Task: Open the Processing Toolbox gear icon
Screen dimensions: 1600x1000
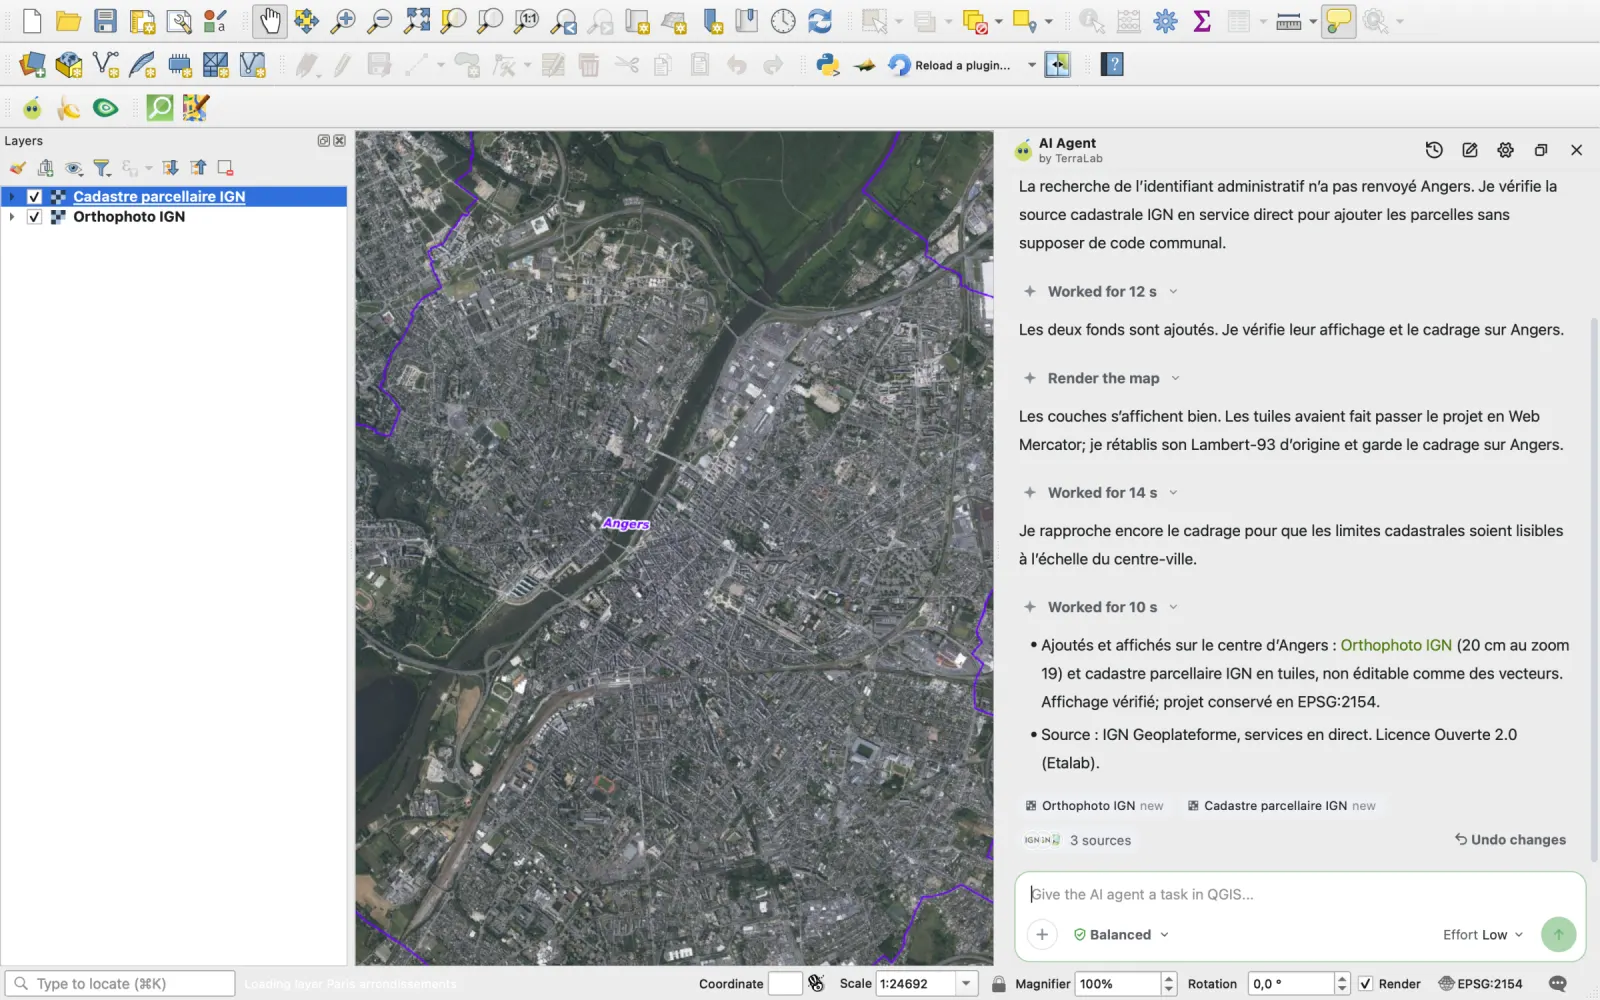Action: click(1166, 21)
